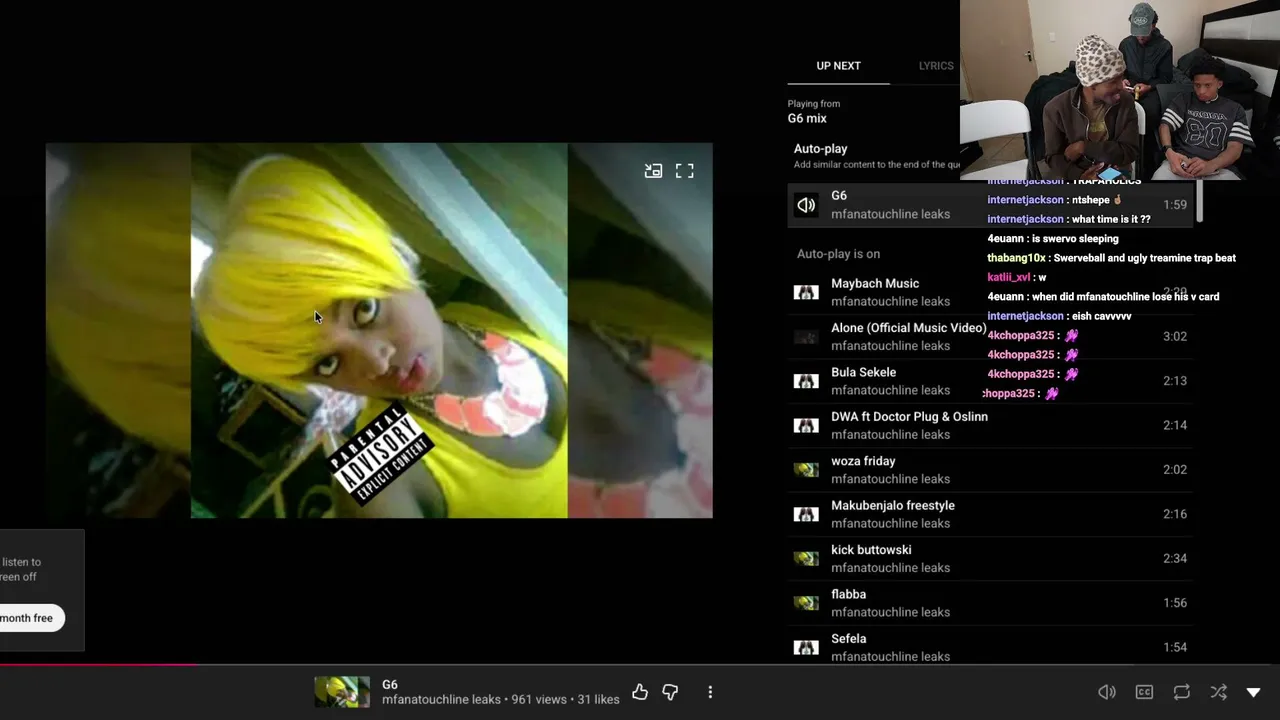Open the artist link under woza friday

click(x=890, y=479)
